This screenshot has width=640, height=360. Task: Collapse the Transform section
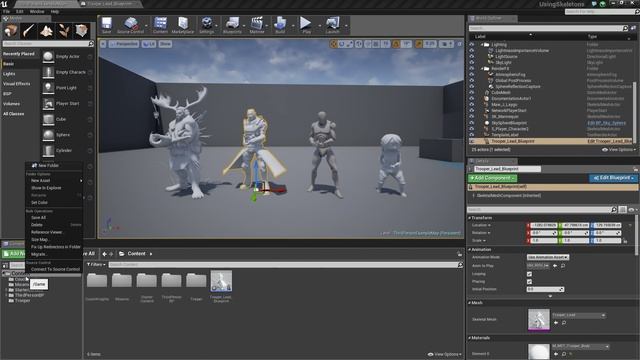(x=469, y=218)
